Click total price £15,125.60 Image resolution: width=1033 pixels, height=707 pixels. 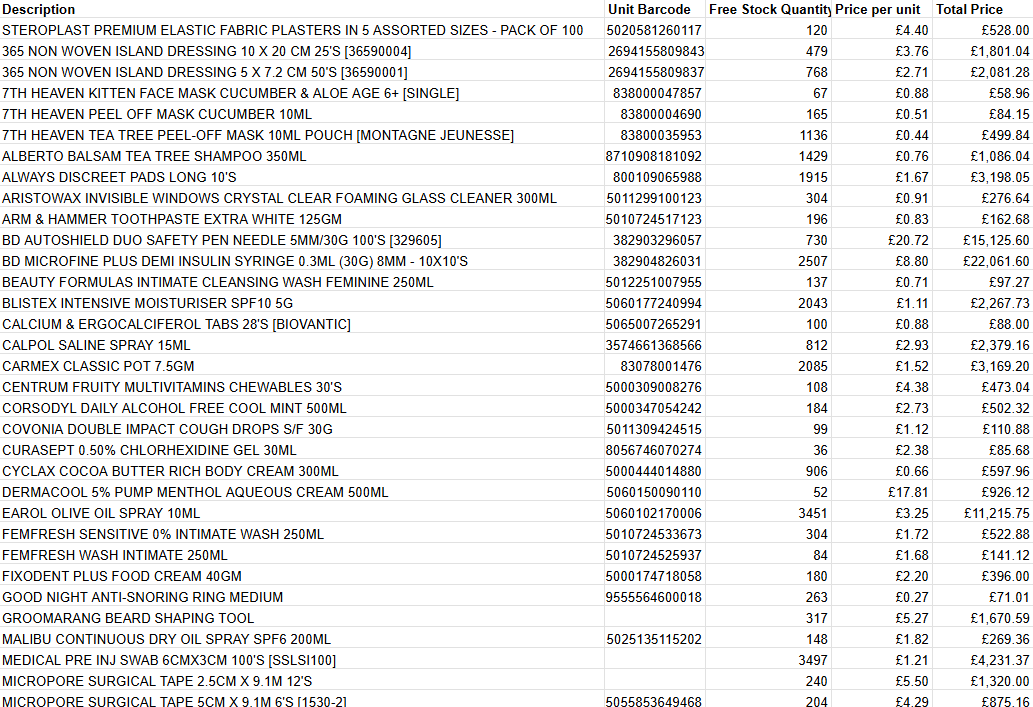pyautogui.click(x=995, y=241)
